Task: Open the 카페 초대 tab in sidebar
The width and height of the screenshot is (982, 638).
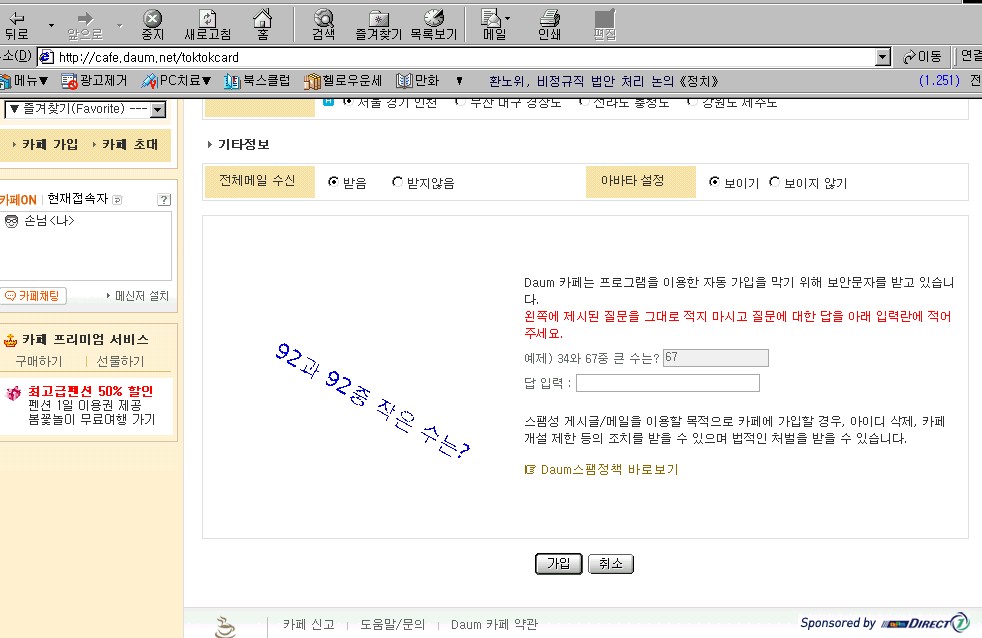Action: click(129, 144)
